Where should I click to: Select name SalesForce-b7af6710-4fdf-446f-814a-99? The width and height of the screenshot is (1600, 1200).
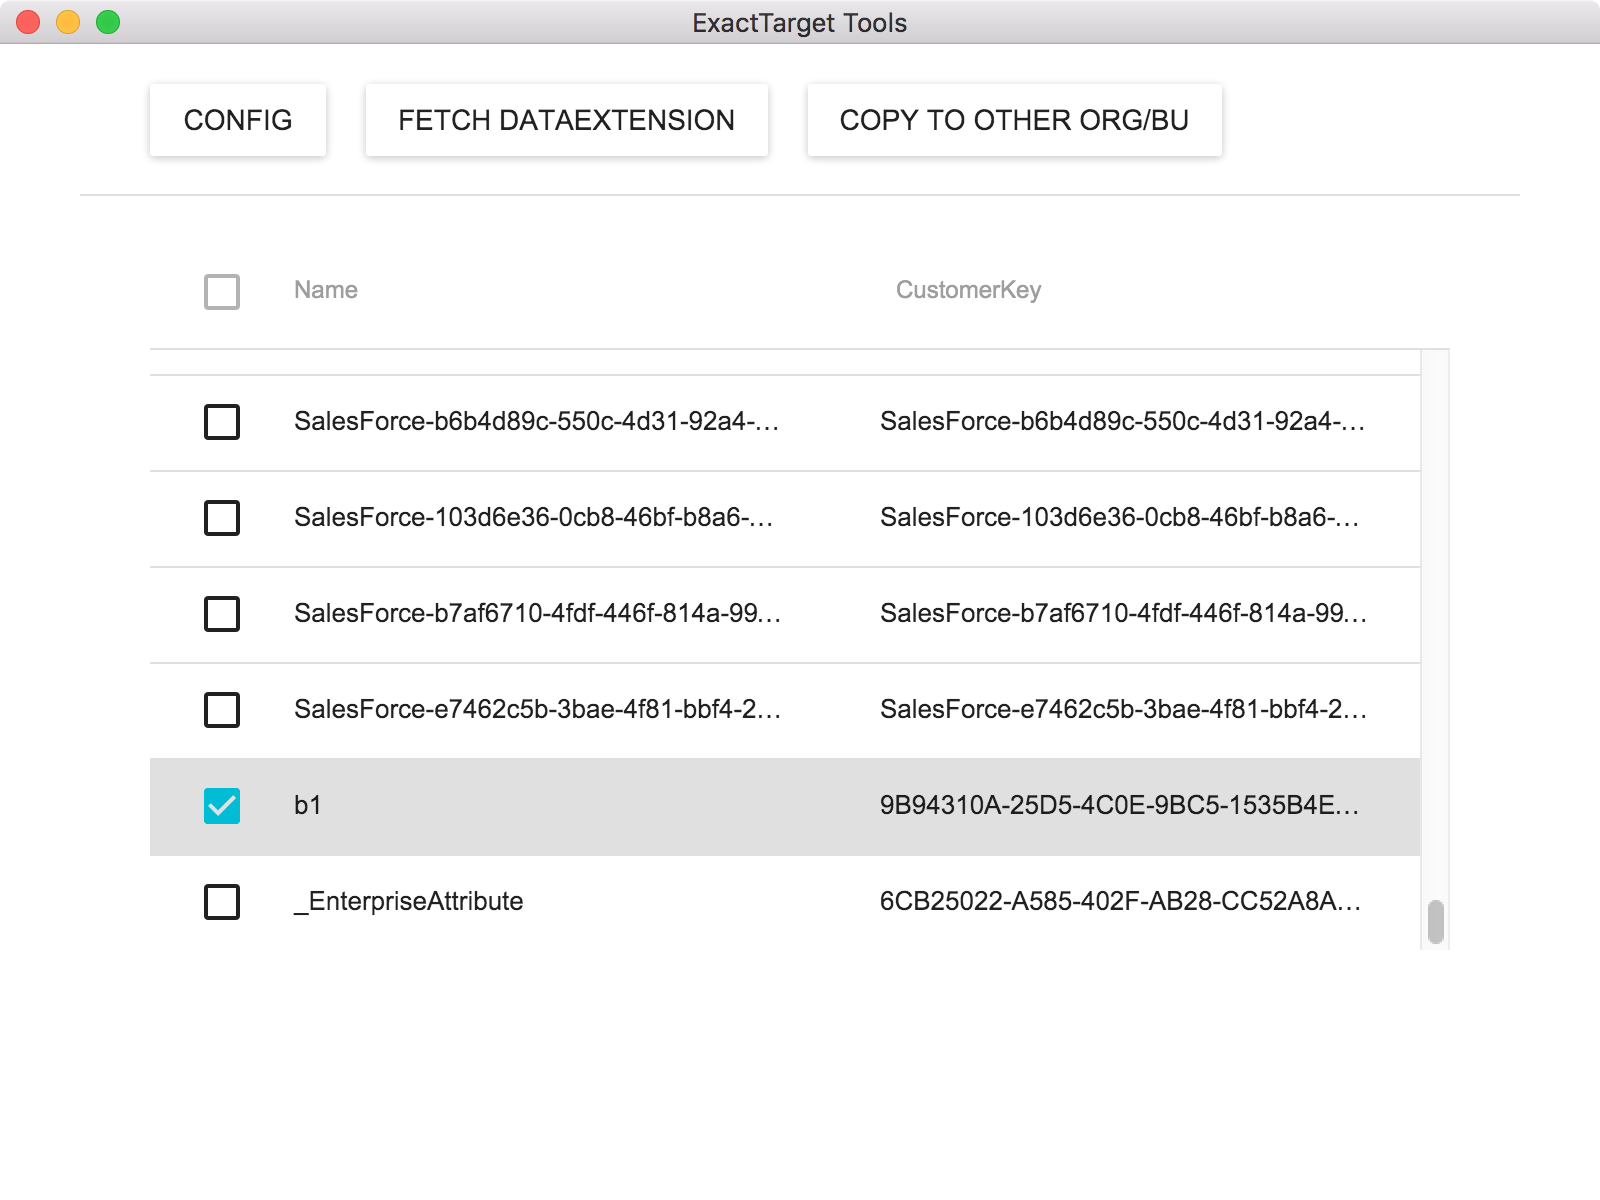tap(538, 614)
